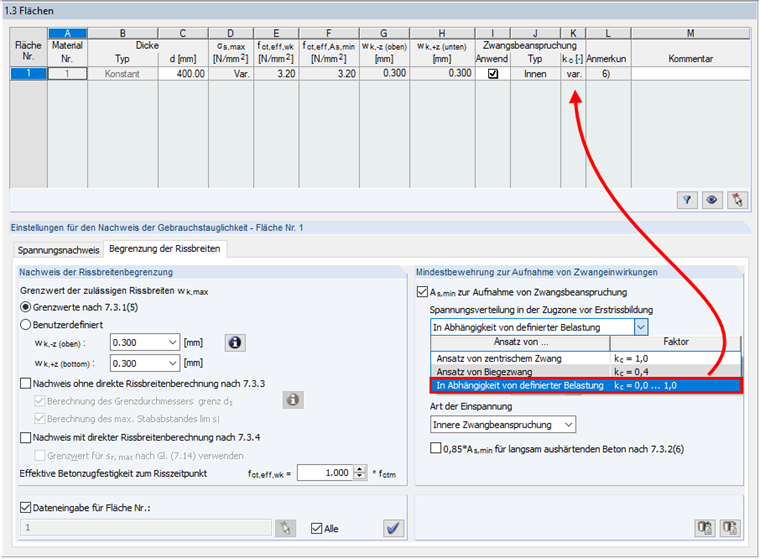Viewport: 760px width, 559px height.
Task: Enable Nachweis ohne direkte Rissbreitenberechnung nach 7.3.3
Action: point(26,383)
